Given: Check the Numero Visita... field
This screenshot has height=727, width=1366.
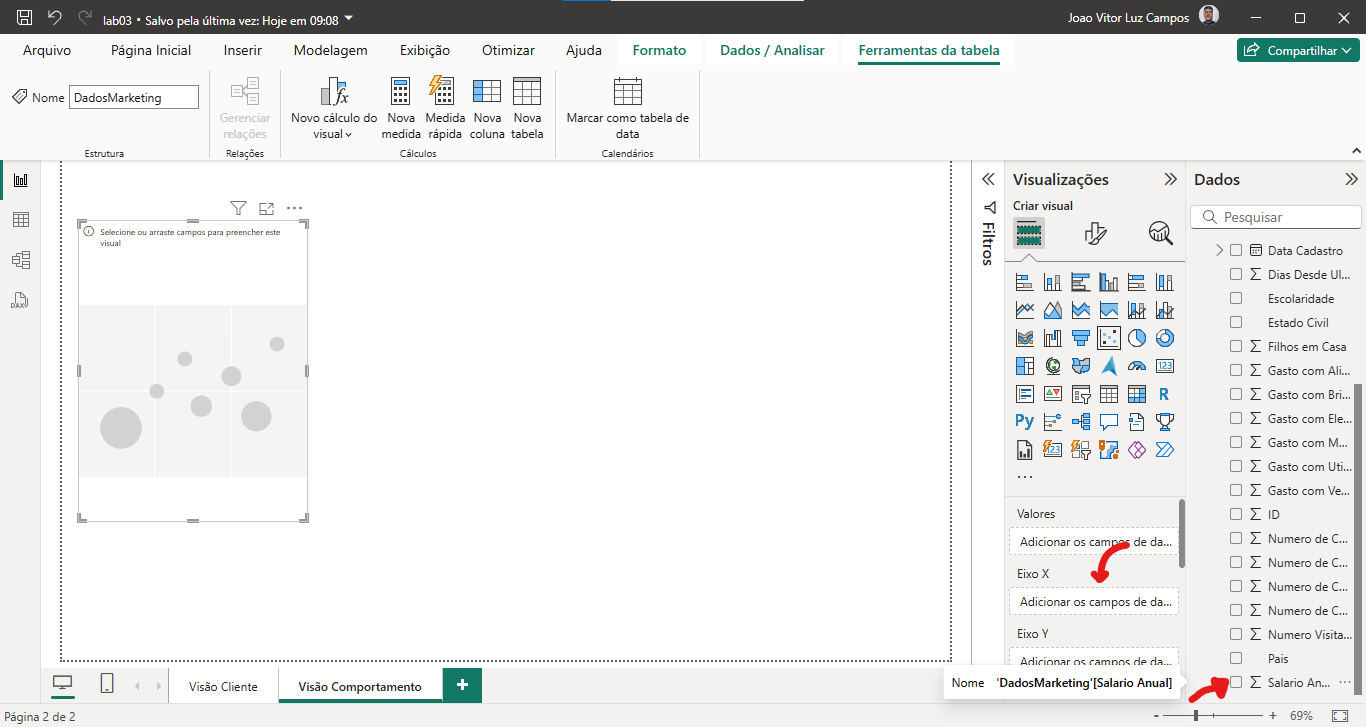Looking at the screenshot, I should point(1236,635).
